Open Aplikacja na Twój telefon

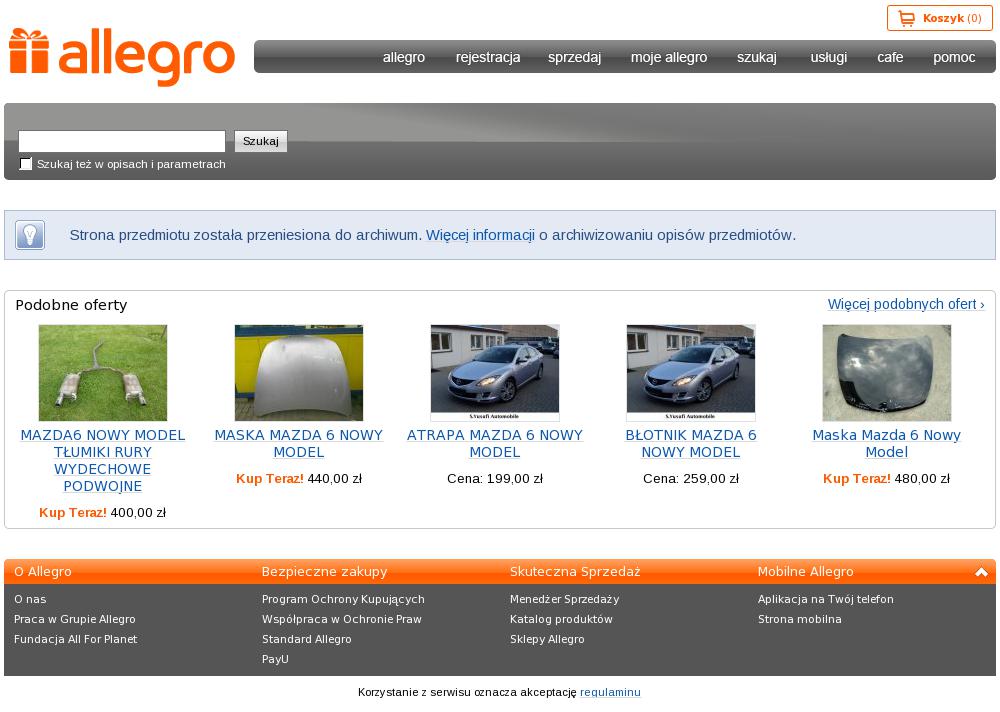pyautogui.click(x=826, y=599)
